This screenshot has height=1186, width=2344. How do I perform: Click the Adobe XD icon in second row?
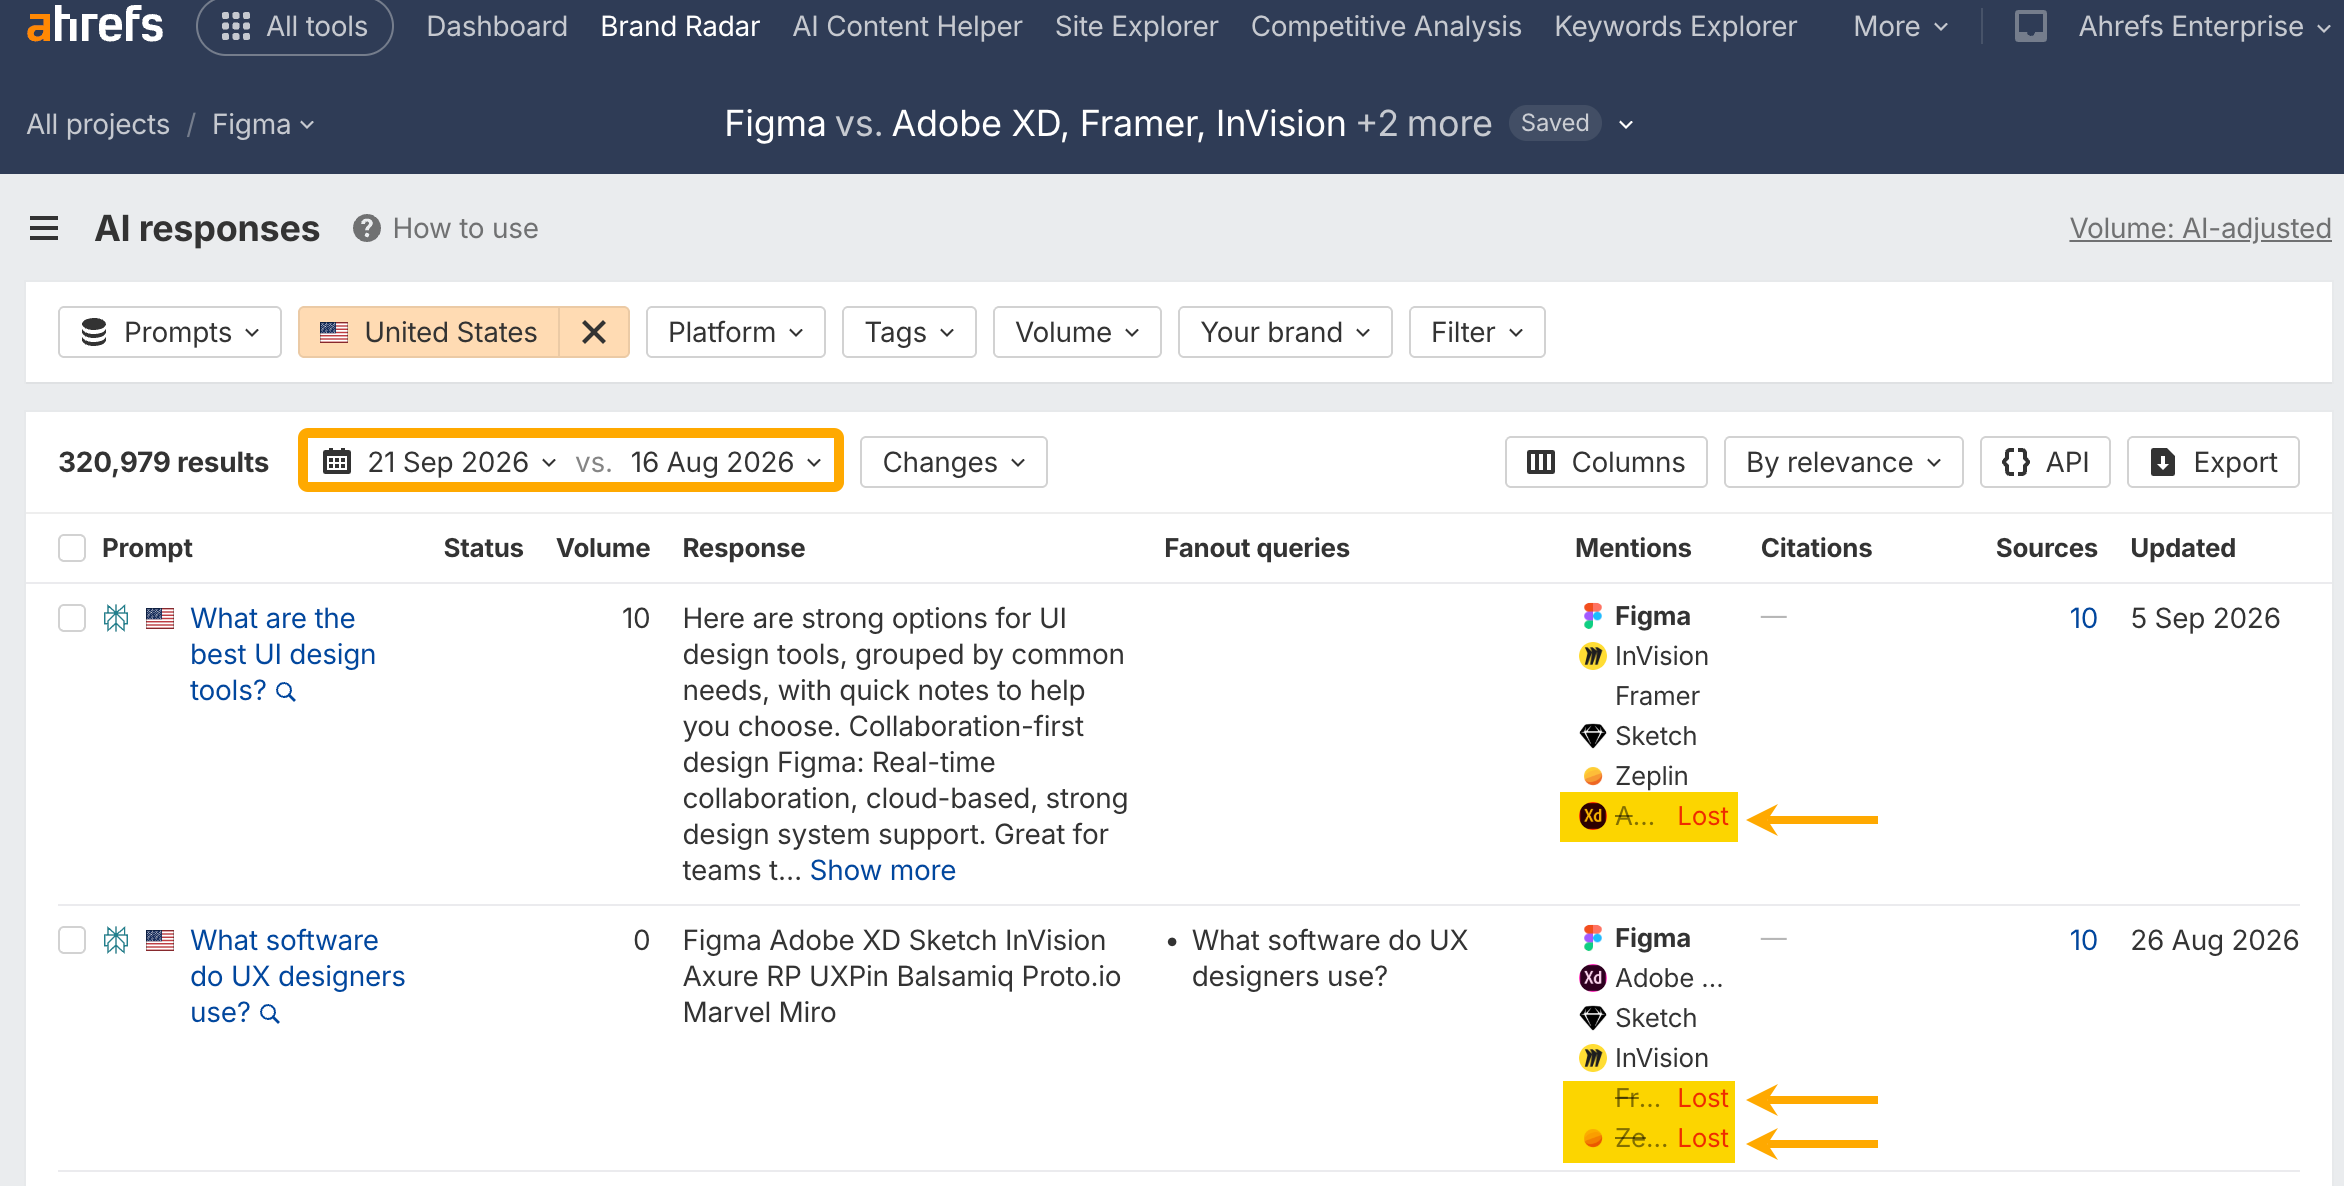(x=1592, y=978)
